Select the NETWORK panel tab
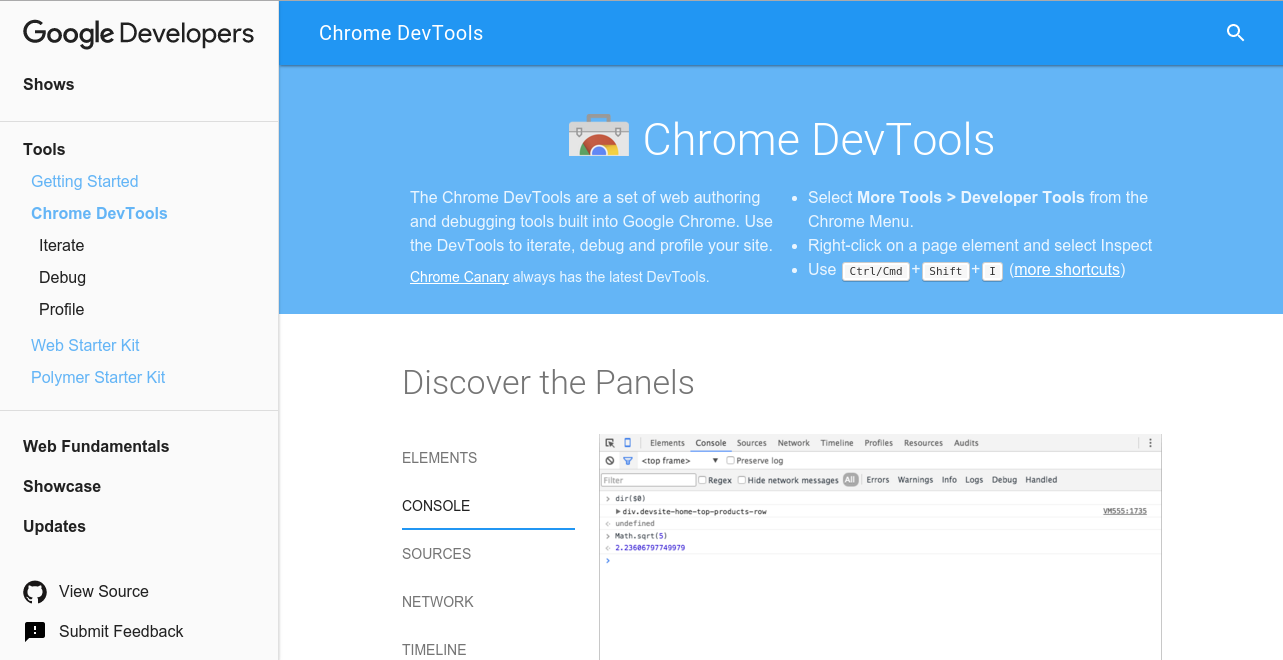1283x660 pixels. coord(438,602)
